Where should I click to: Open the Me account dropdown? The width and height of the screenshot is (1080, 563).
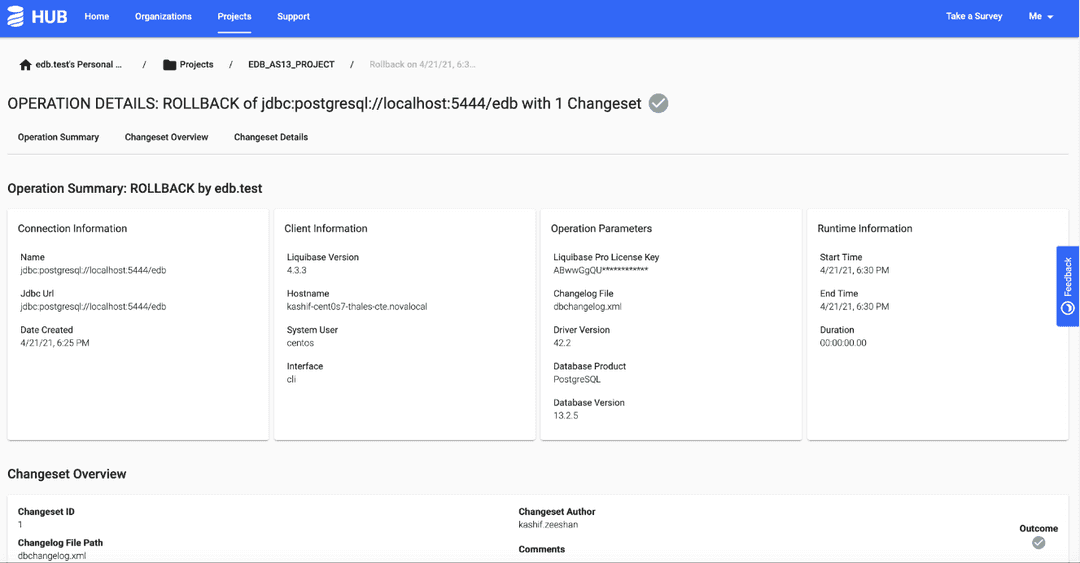coord(1041,17)
